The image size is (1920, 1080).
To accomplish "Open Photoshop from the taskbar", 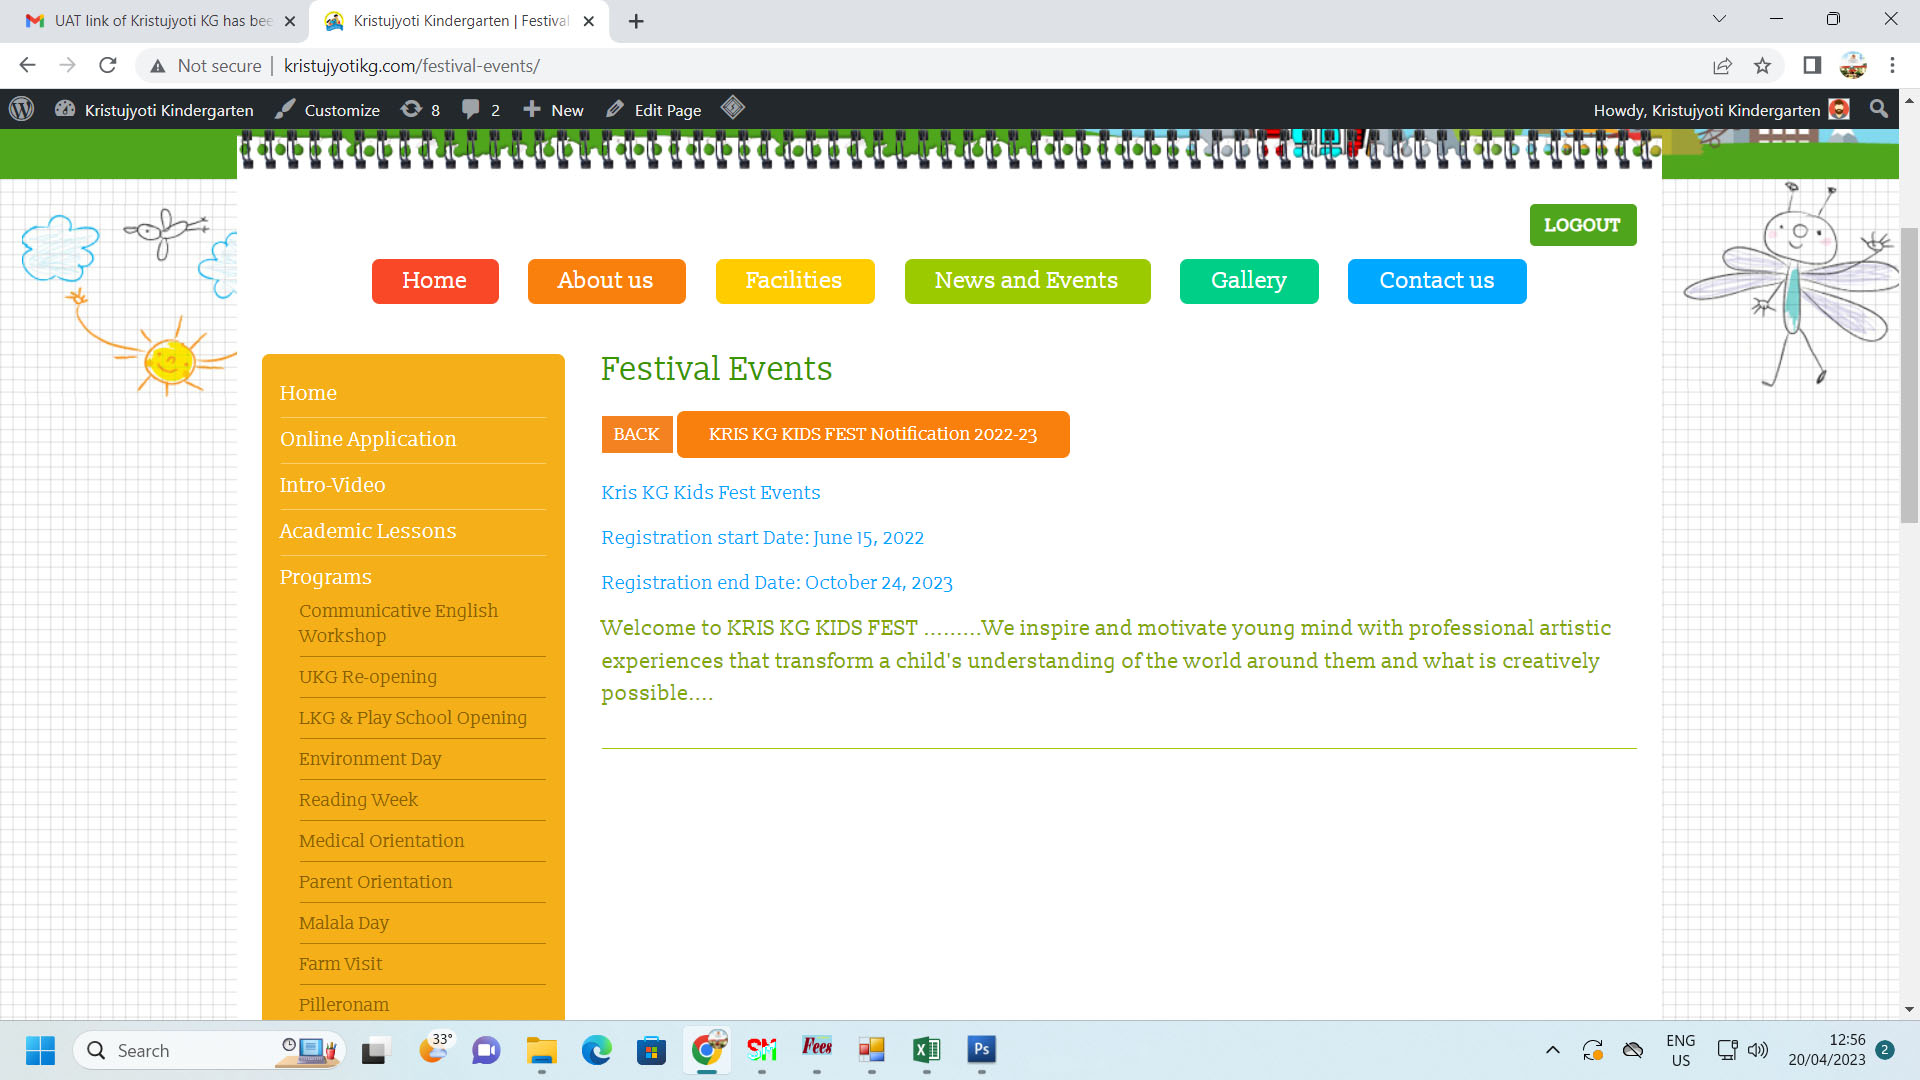I will click(x=981, y=1050).
